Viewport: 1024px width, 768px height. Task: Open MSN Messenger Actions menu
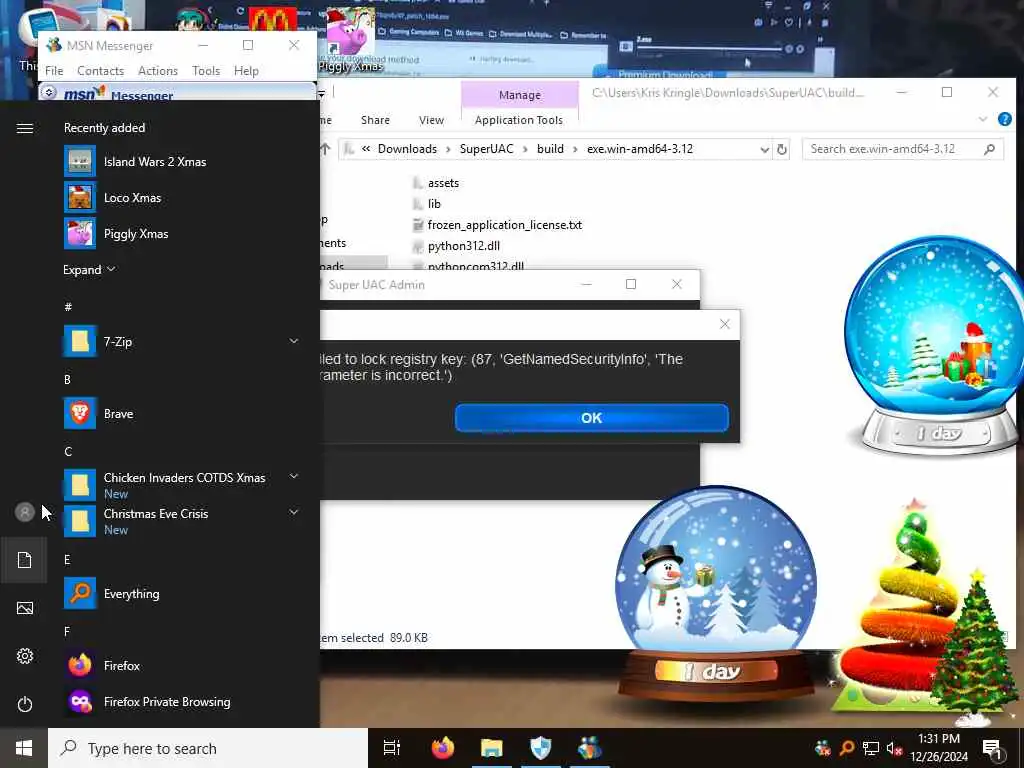click(158, 71)
